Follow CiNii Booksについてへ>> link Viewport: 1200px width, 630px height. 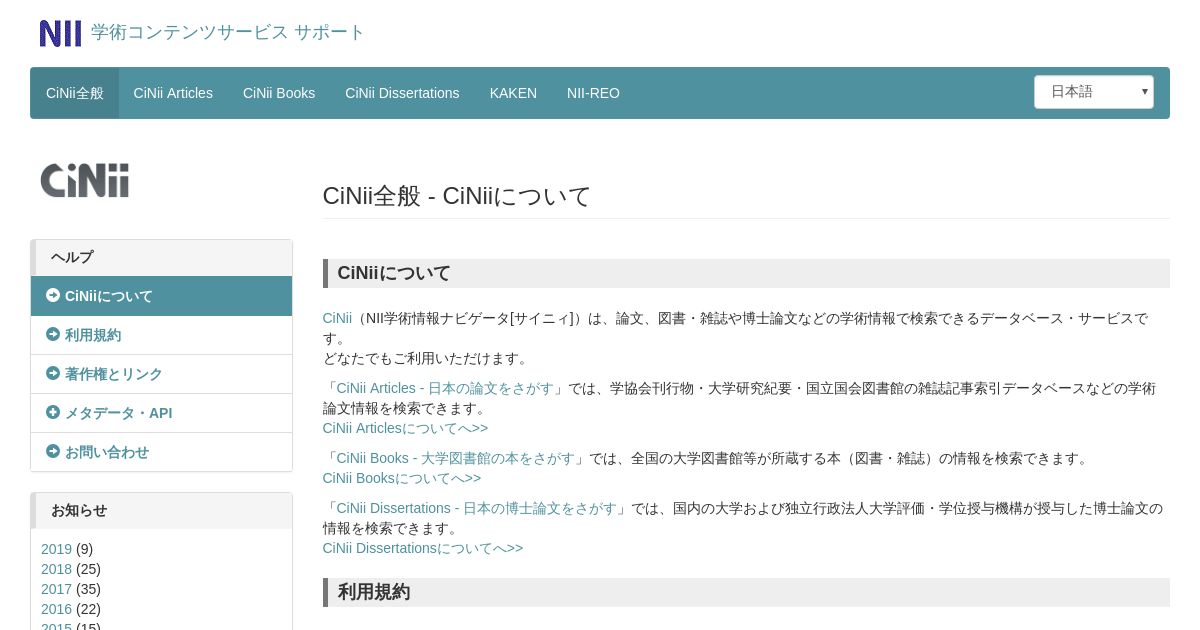pyautogui.click(x=401, y=478)
